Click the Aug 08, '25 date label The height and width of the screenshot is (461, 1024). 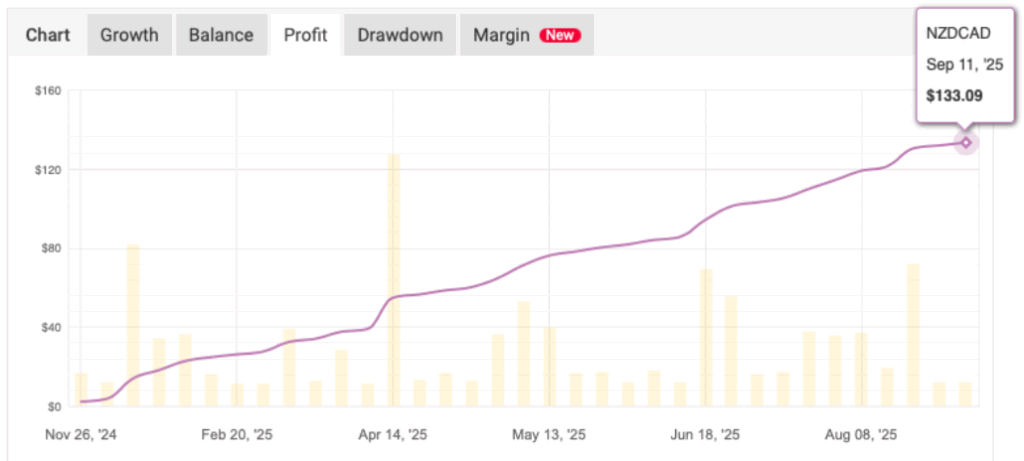tap(861, 435)
